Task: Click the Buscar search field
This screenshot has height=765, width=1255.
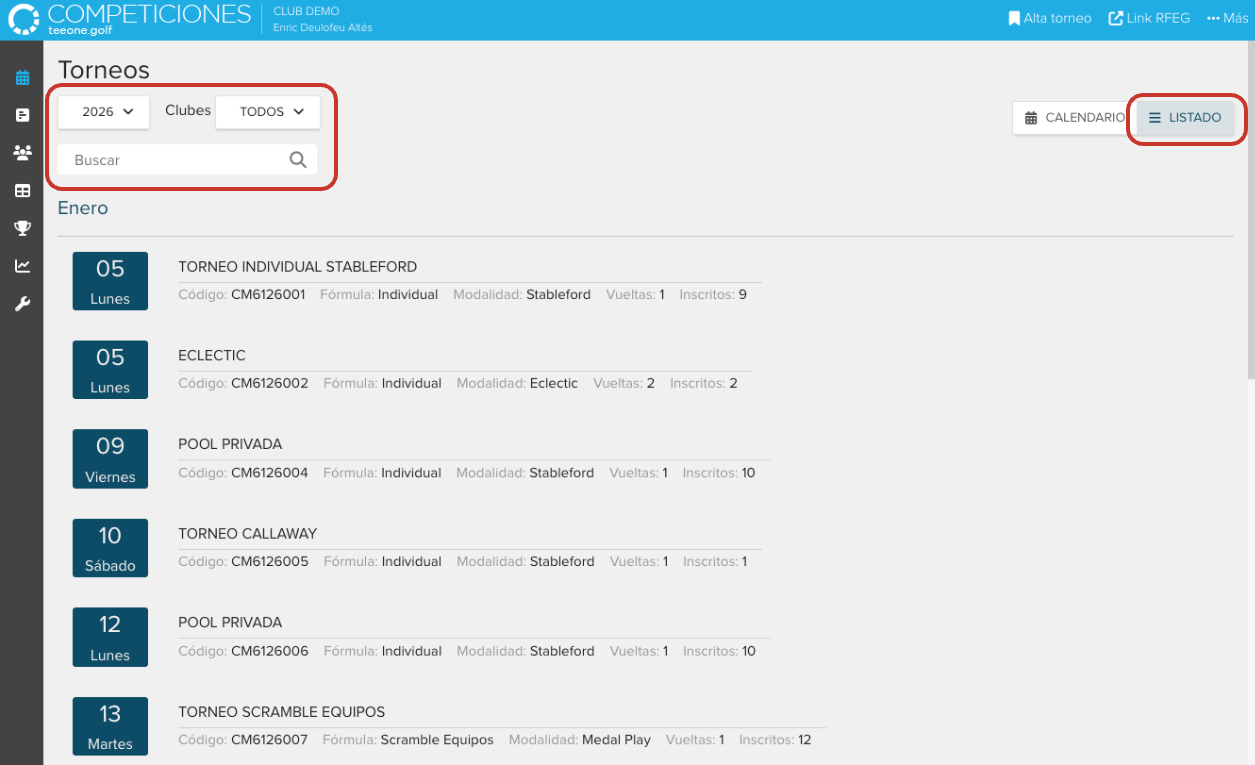Action: click(175, 160)
